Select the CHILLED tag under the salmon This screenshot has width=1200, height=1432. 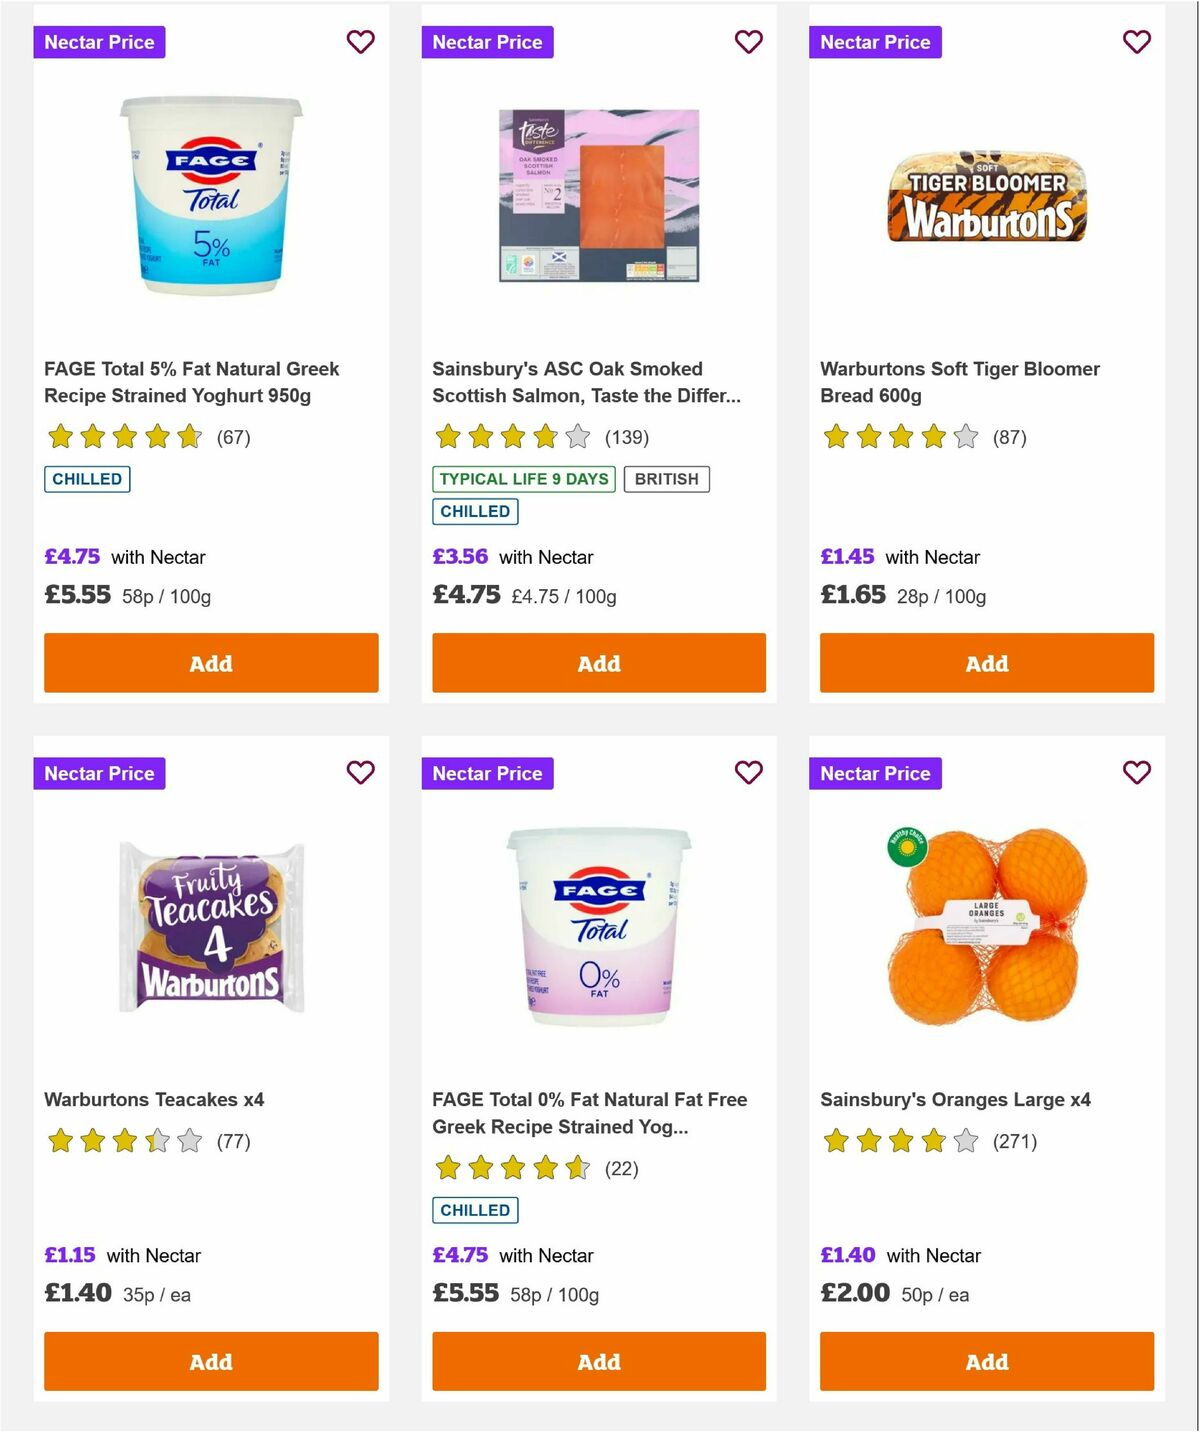click(475, 511)
